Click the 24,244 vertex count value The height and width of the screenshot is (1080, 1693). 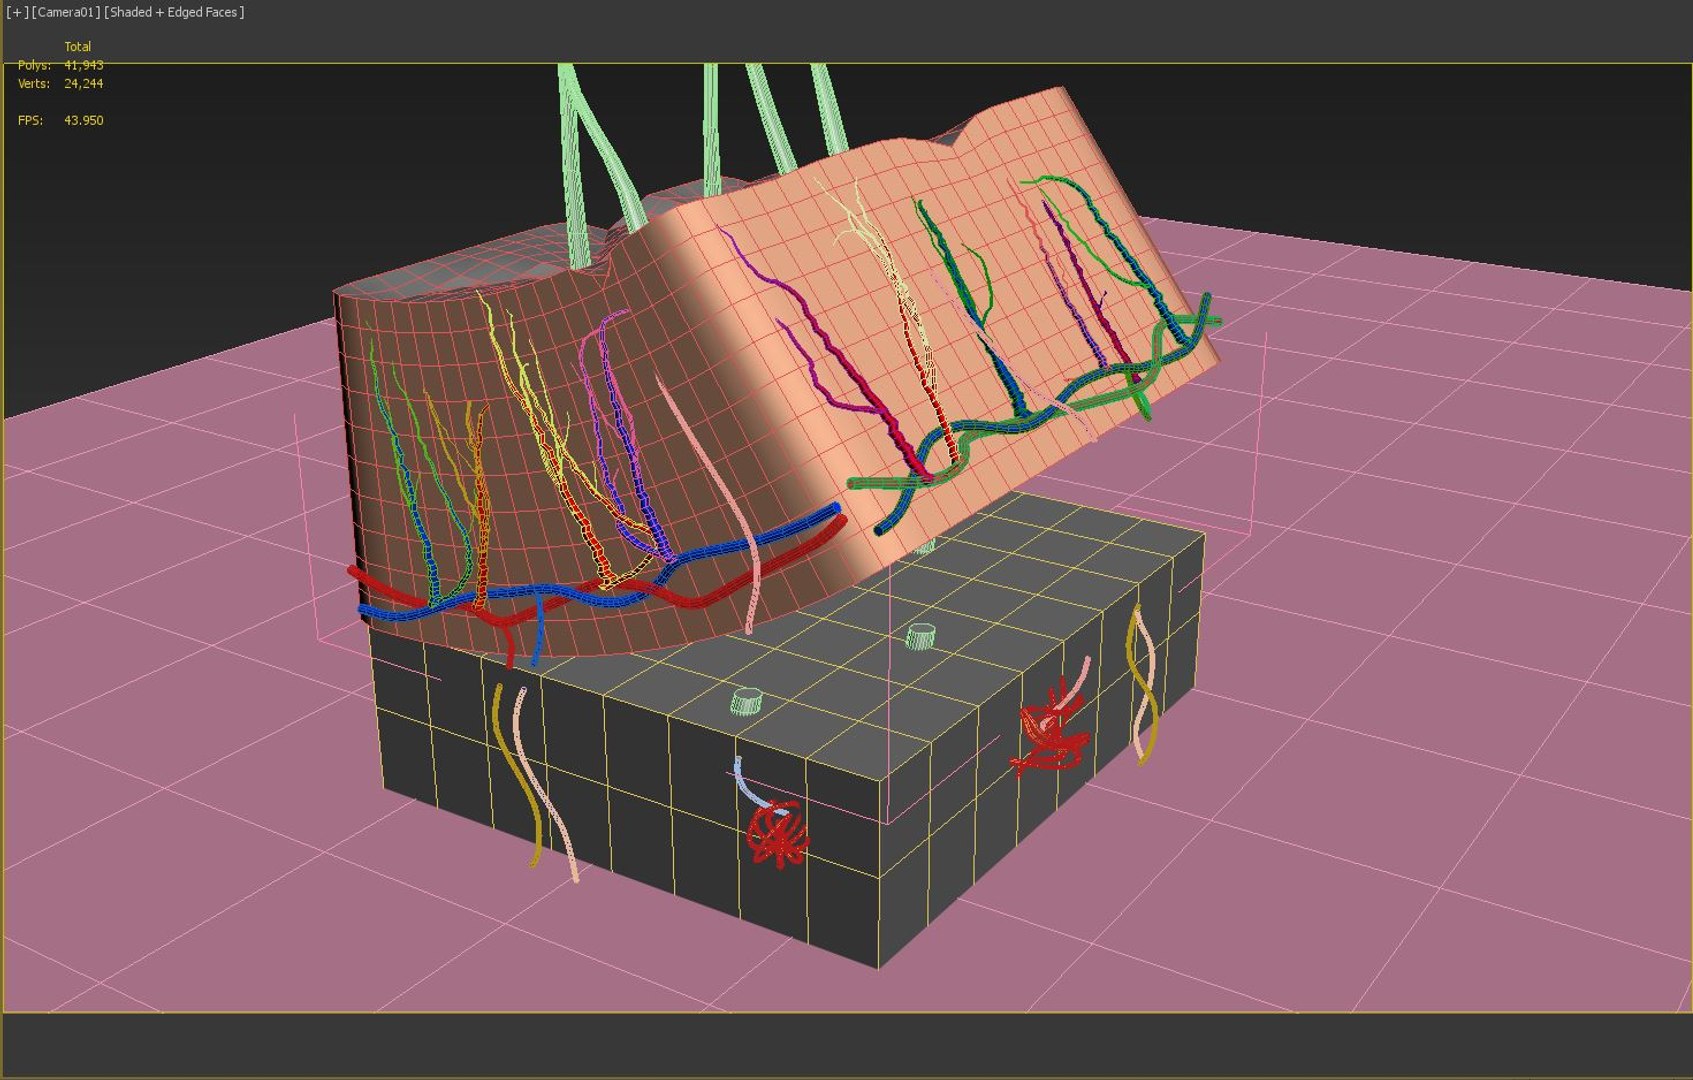(83, 84)
